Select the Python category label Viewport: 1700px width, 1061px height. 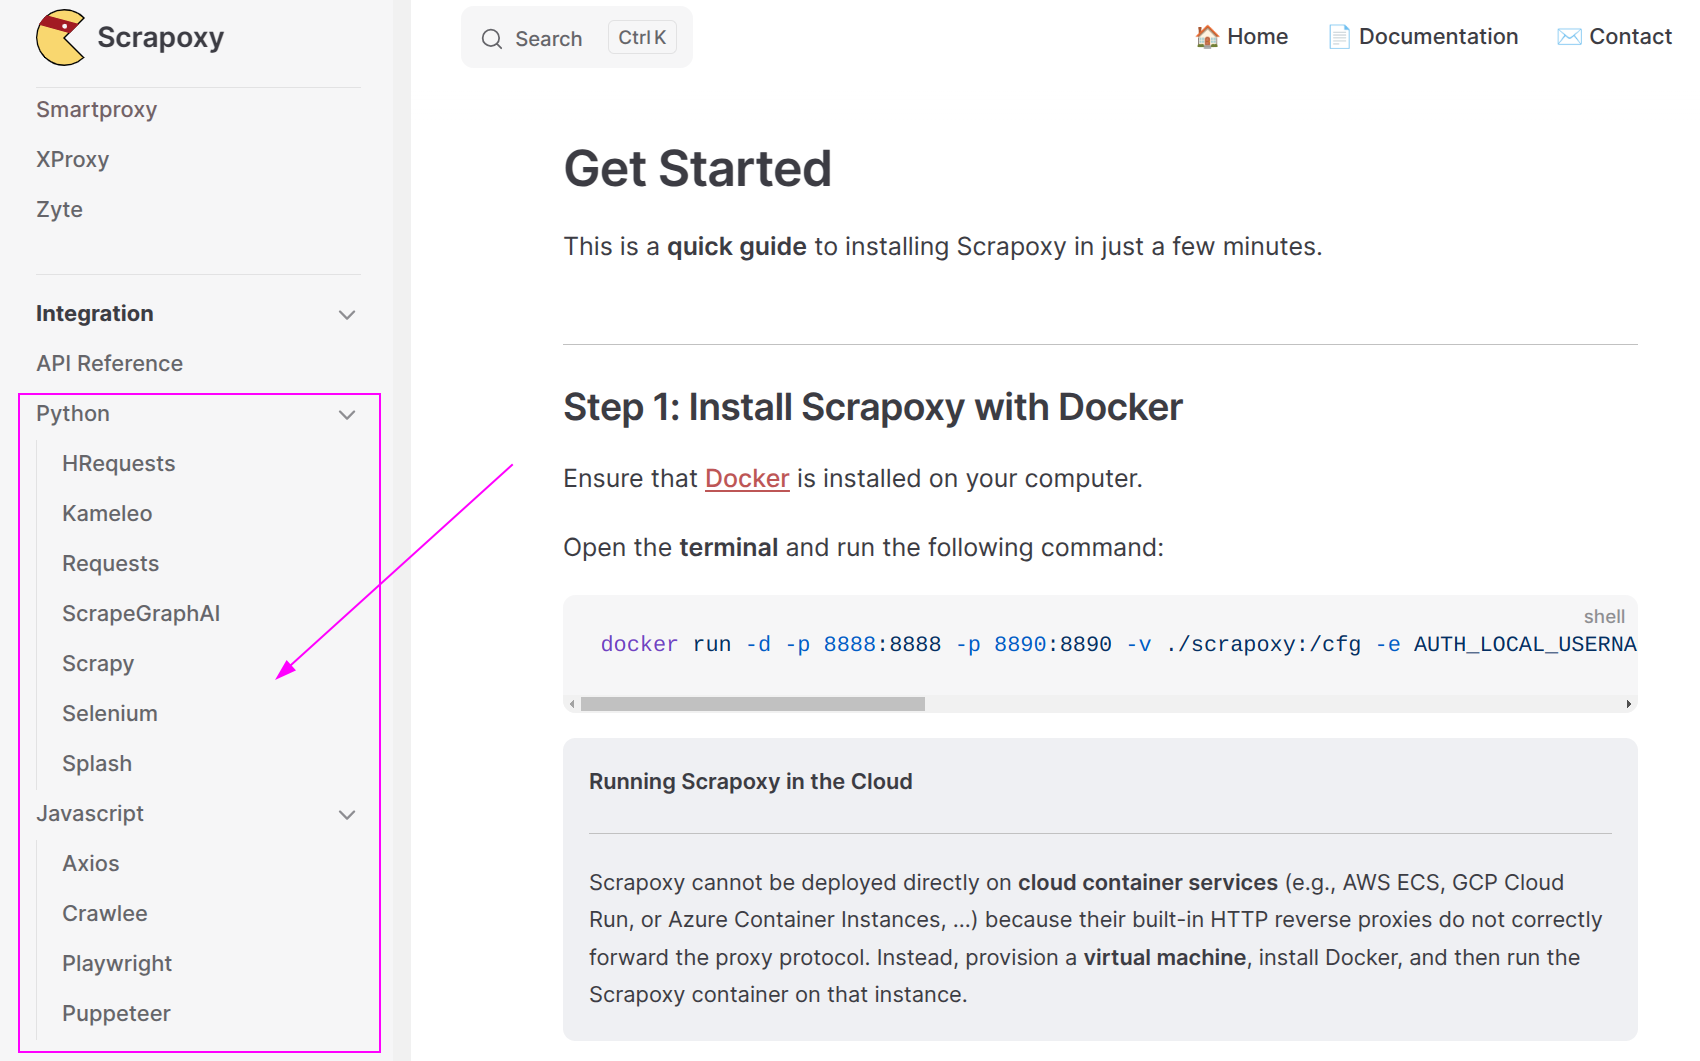[x=73, y=414]
